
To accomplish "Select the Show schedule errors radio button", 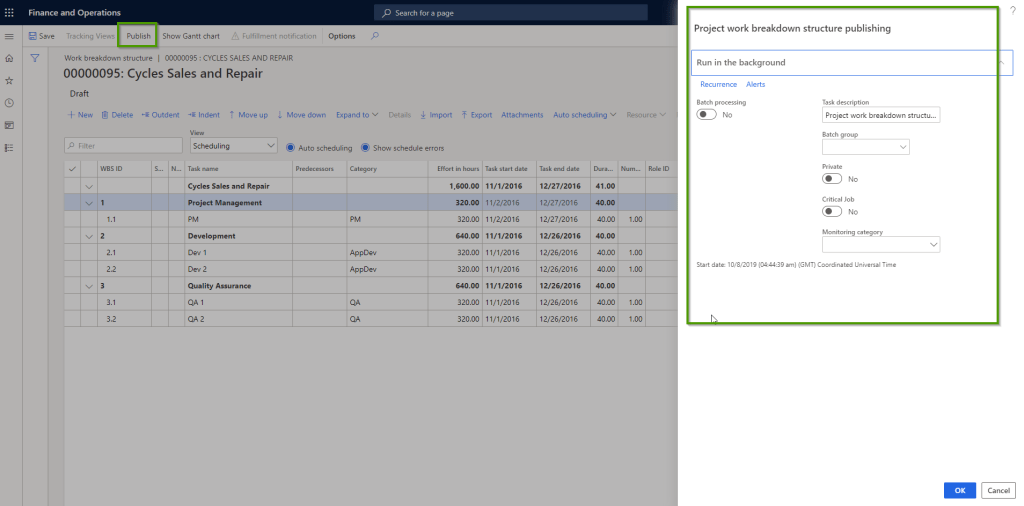I will click(x=365, y=147).
